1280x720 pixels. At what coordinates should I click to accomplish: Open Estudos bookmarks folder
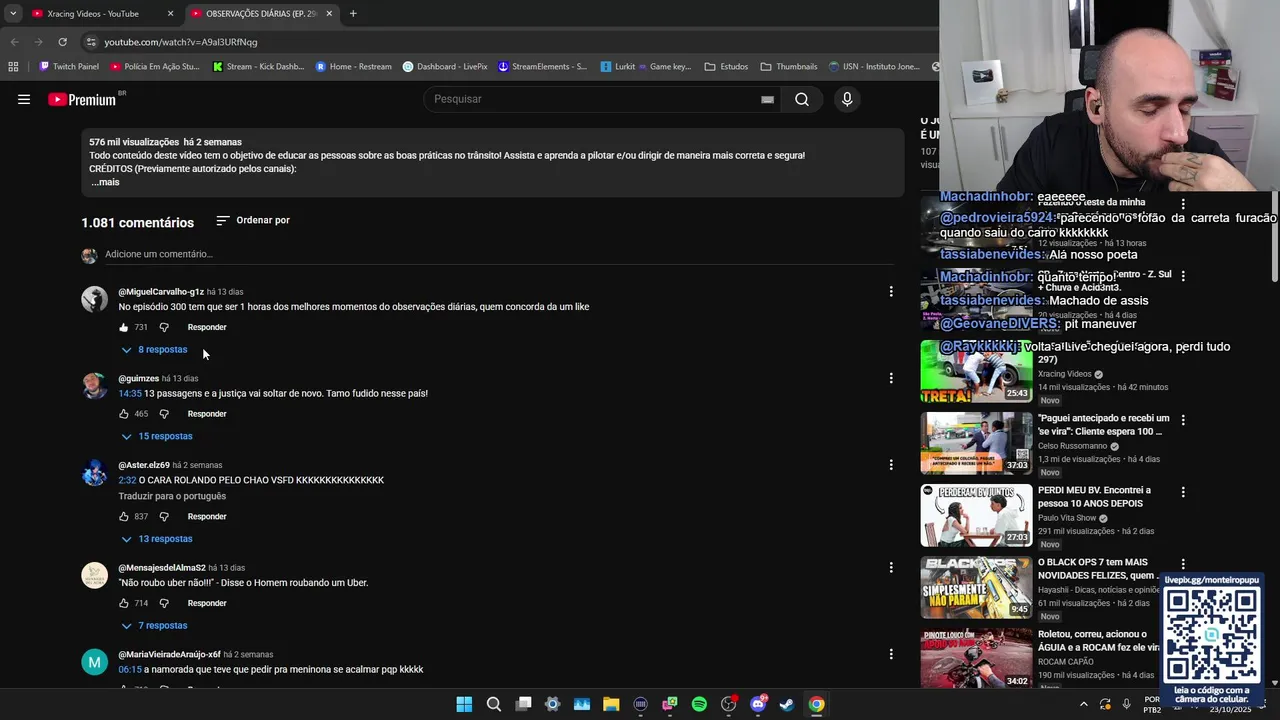(726, 67)
